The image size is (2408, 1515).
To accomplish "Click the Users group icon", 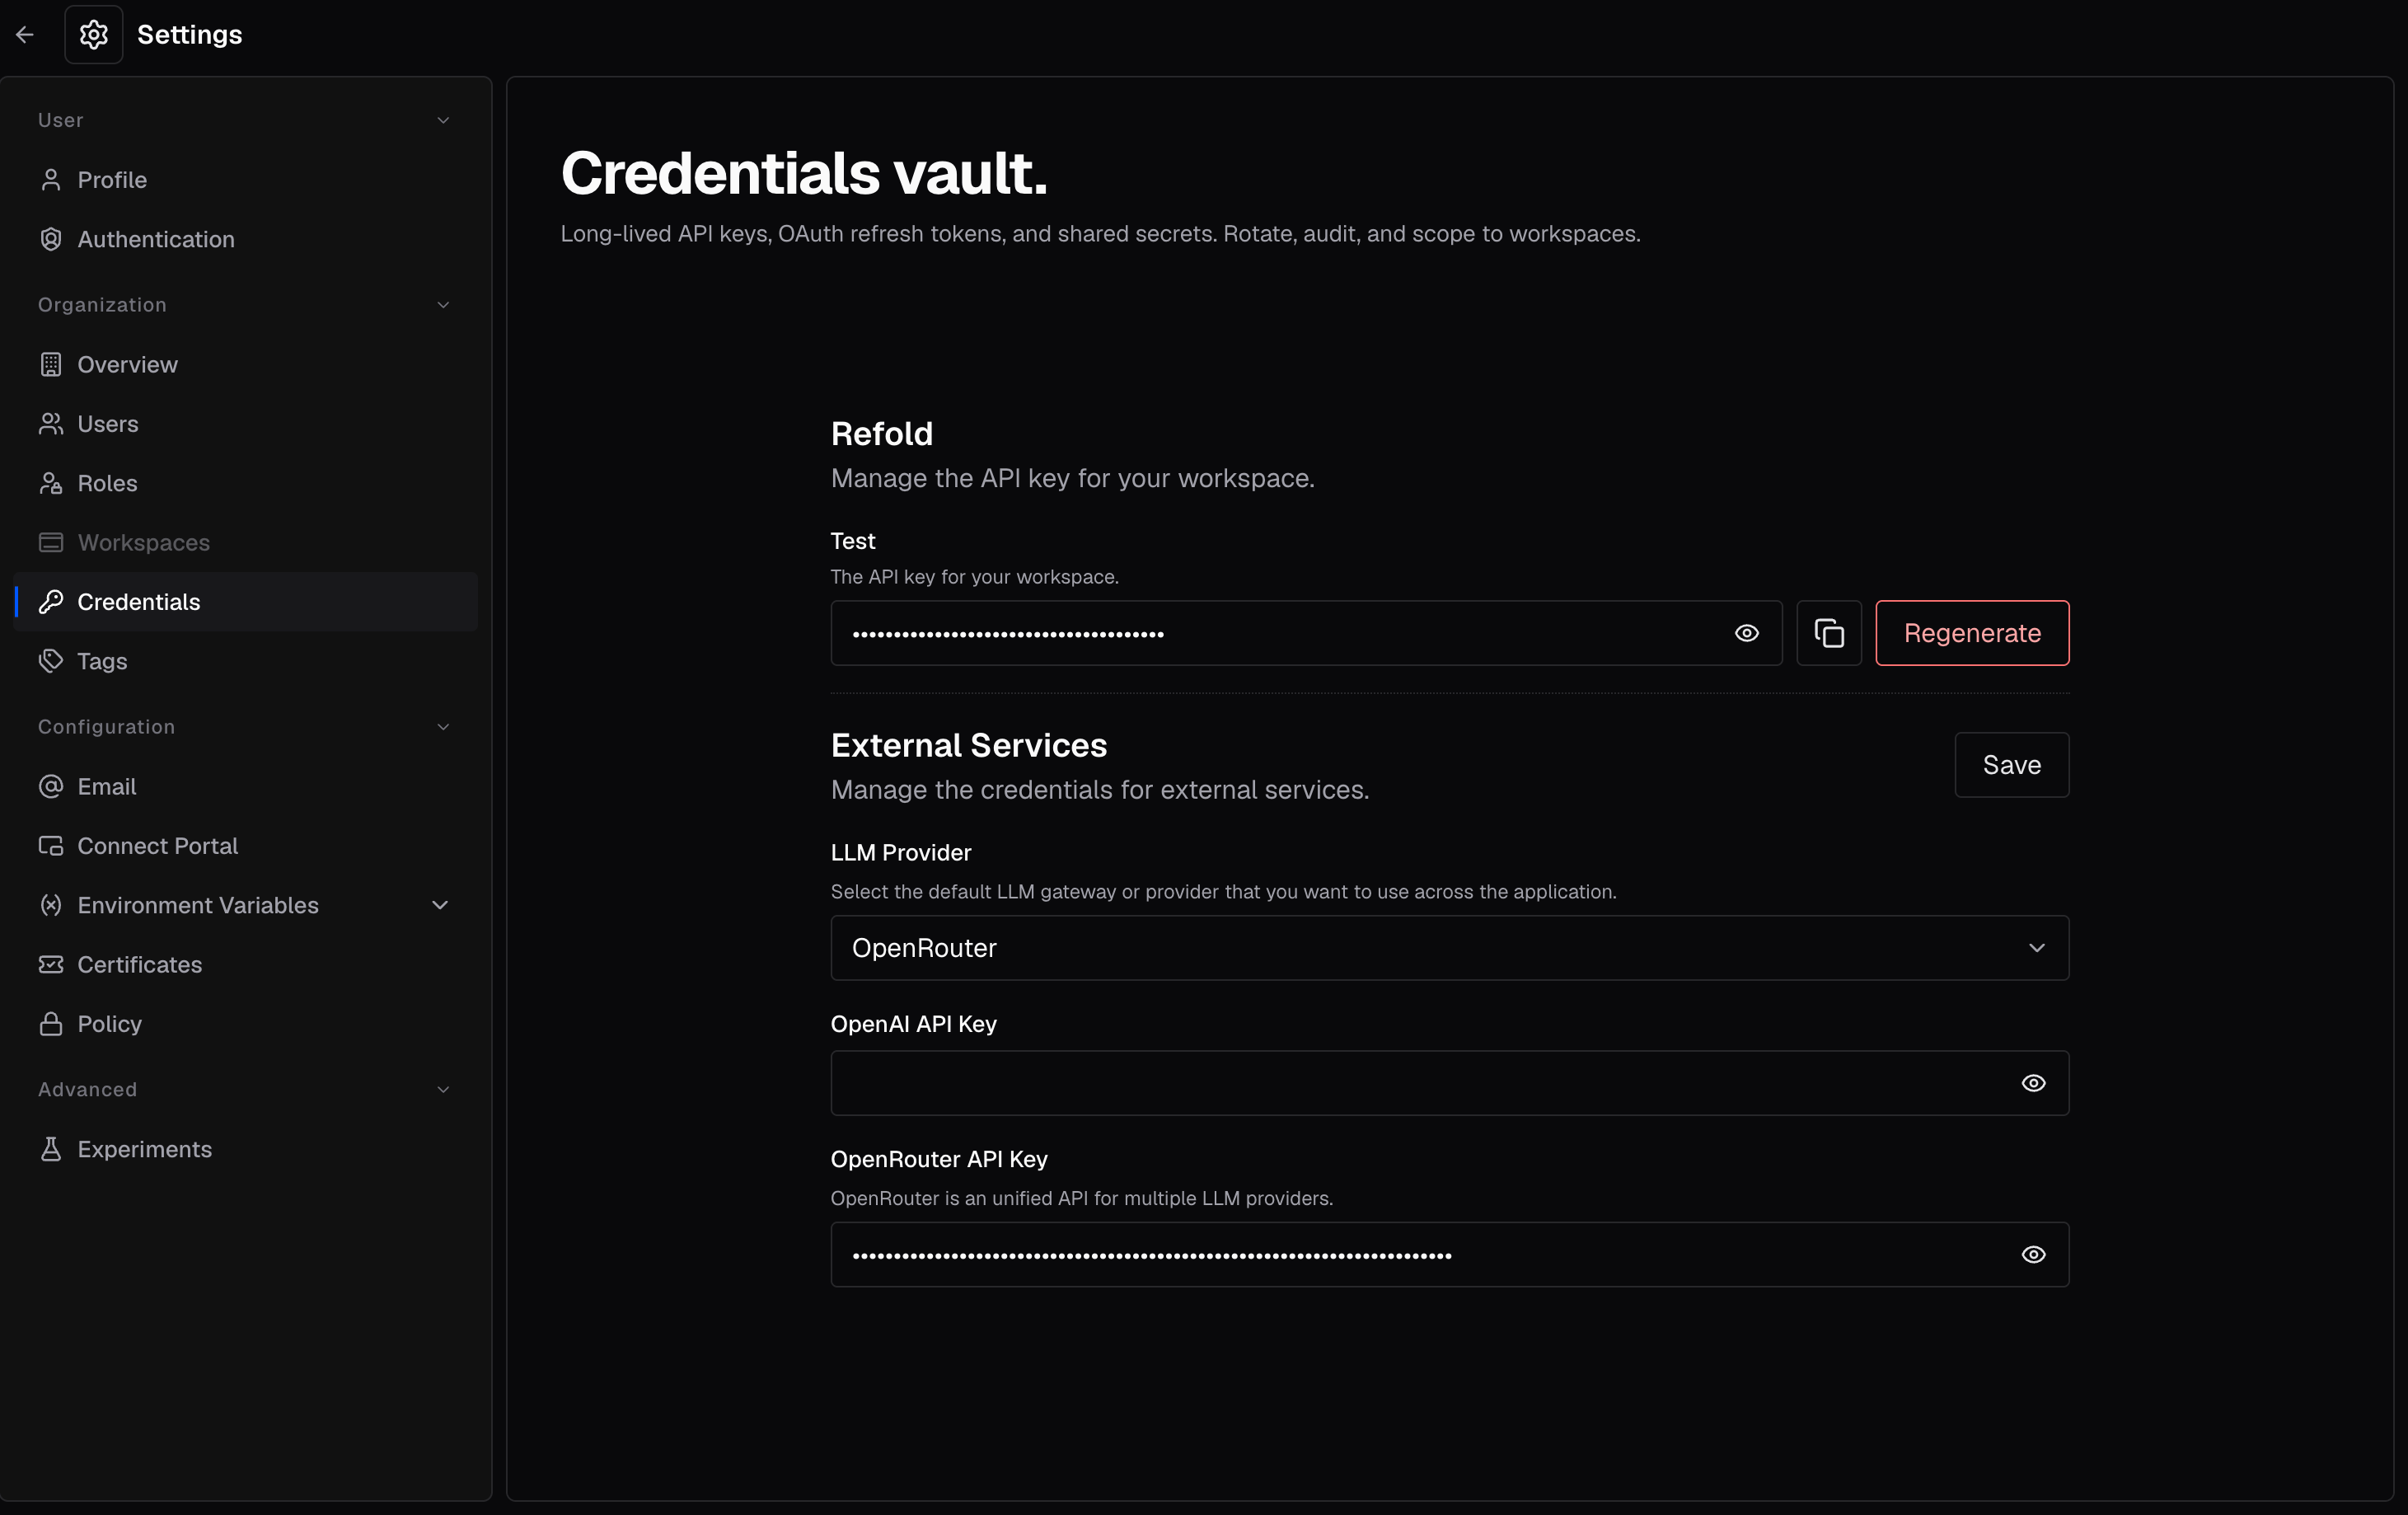I will click(x=51, y=424).
